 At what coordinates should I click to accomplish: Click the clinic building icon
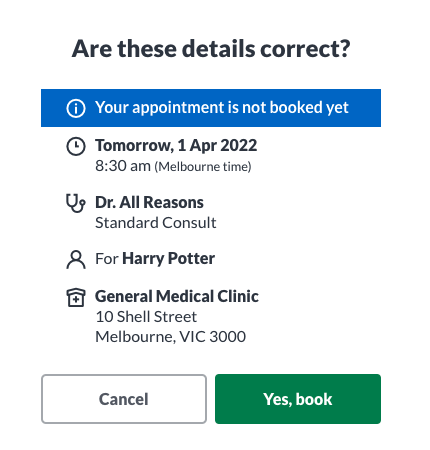(76, 297)
